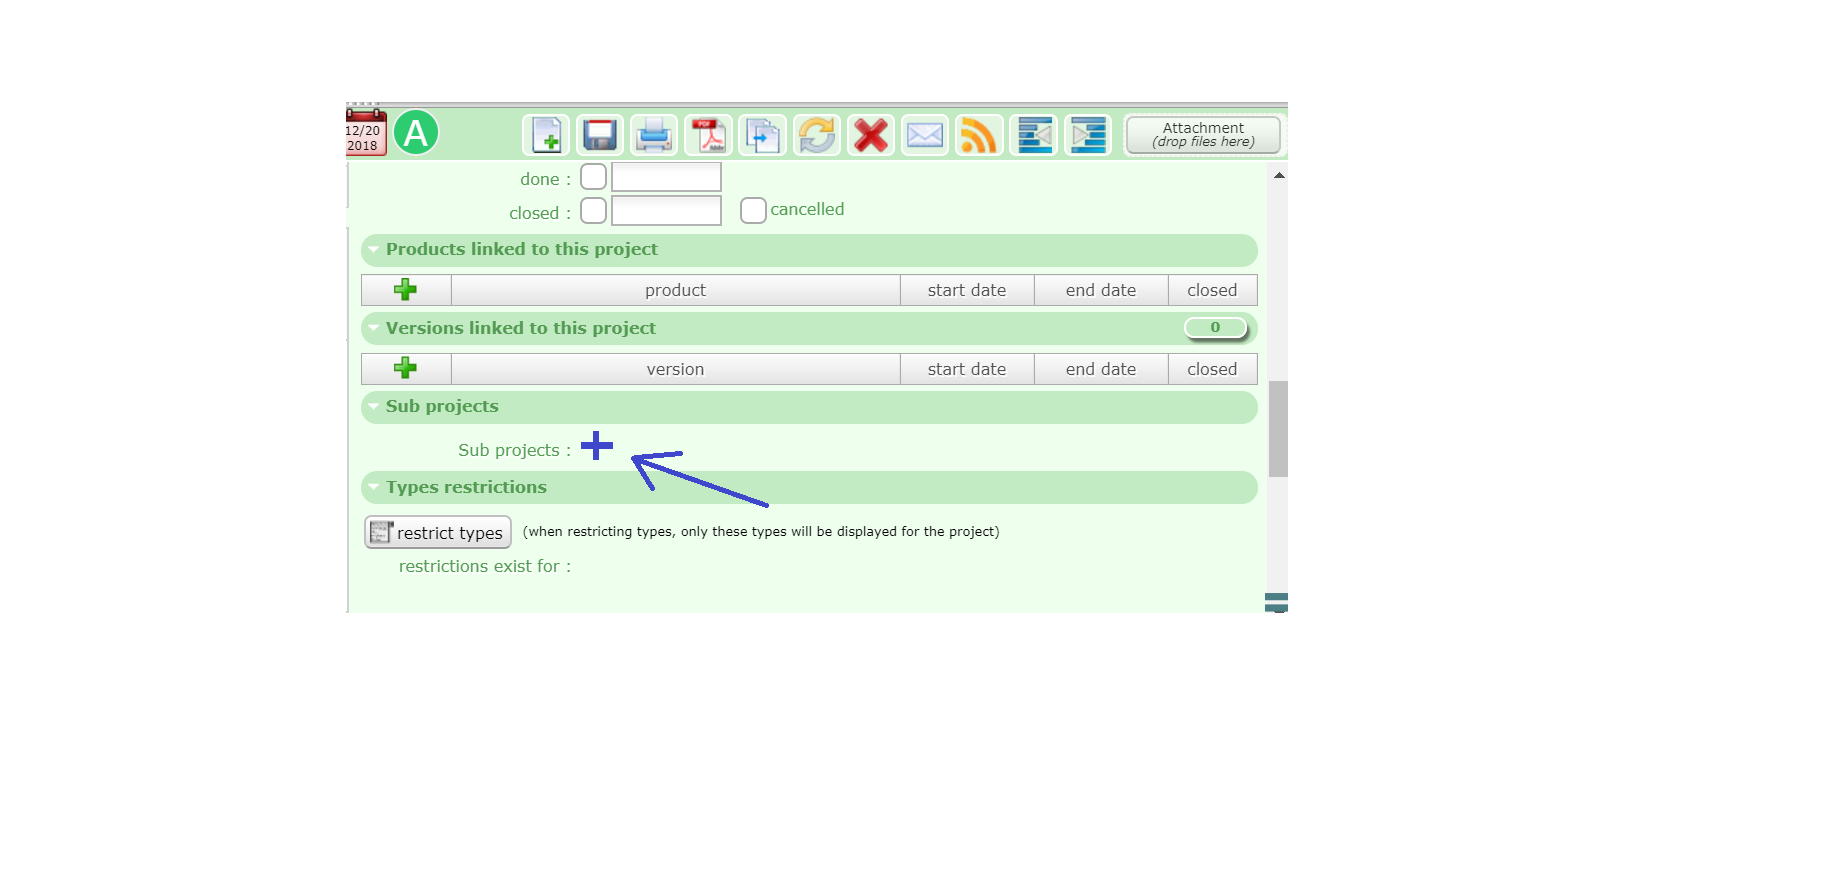The width and height of the screenshot is (1827, 878).
Task: Click the restrict types button
Action: (438, 532)
